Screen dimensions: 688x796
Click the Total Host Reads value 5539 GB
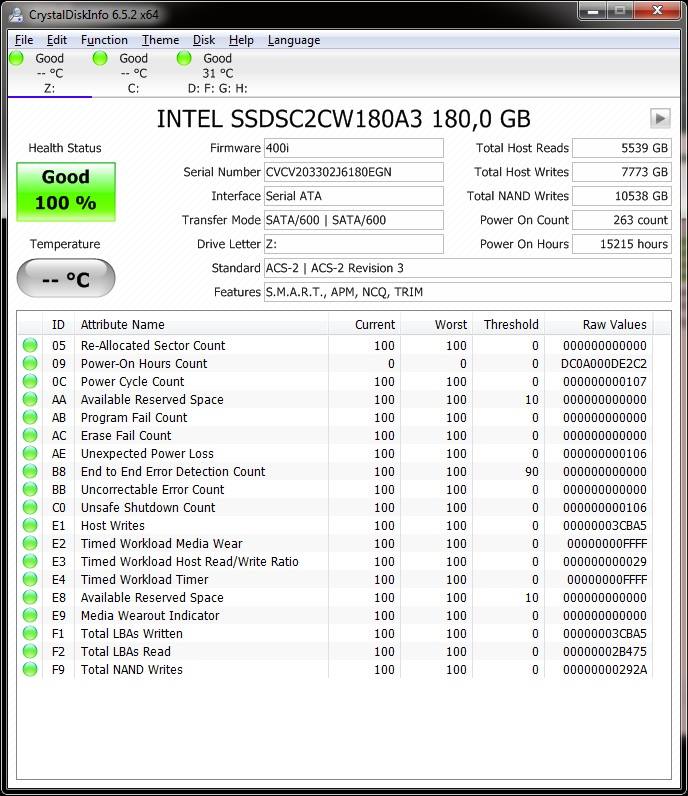click(622, 148)
